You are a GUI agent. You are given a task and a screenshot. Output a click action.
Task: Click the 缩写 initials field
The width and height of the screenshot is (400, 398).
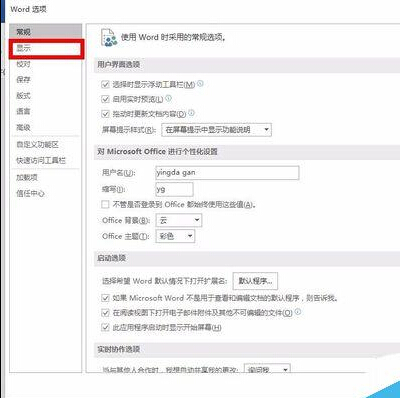point(174,189)
